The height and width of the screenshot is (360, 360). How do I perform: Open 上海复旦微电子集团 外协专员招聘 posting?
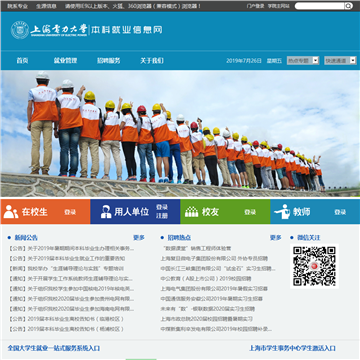pos(214,258)
